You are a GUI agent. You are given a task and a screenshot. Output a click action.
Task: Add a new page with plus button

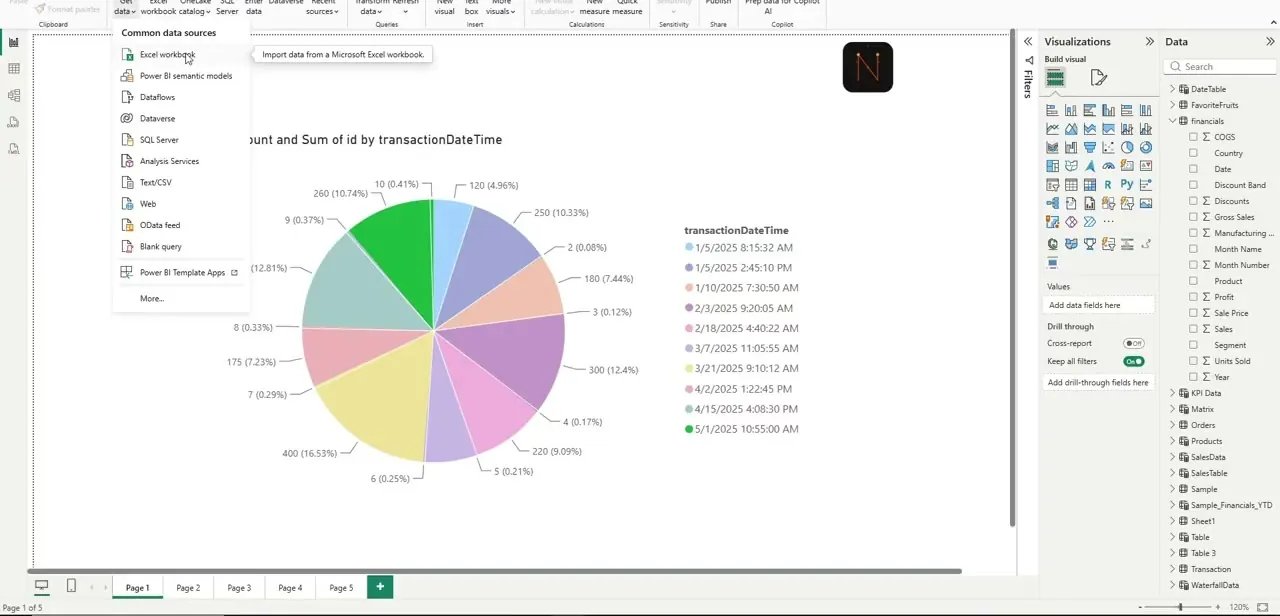click(x=380, y=587)
